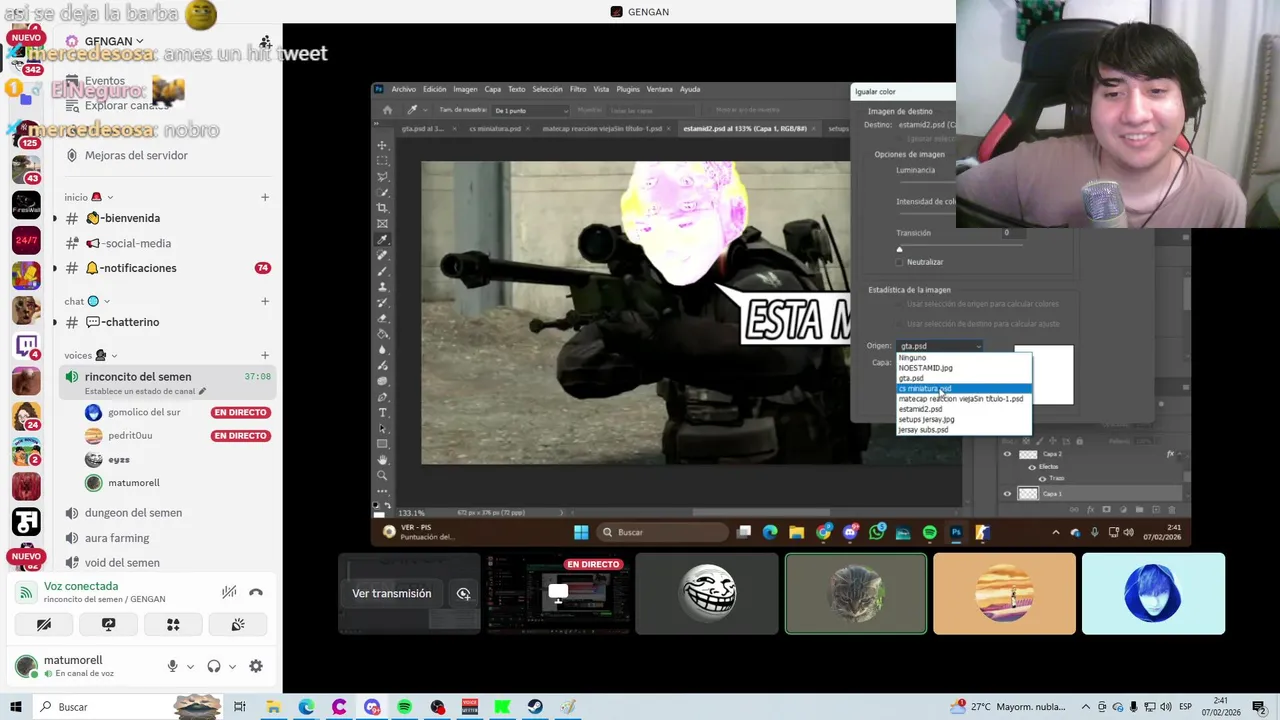
Task: Open Steam from the Windows taskbar
Action: 535,707
